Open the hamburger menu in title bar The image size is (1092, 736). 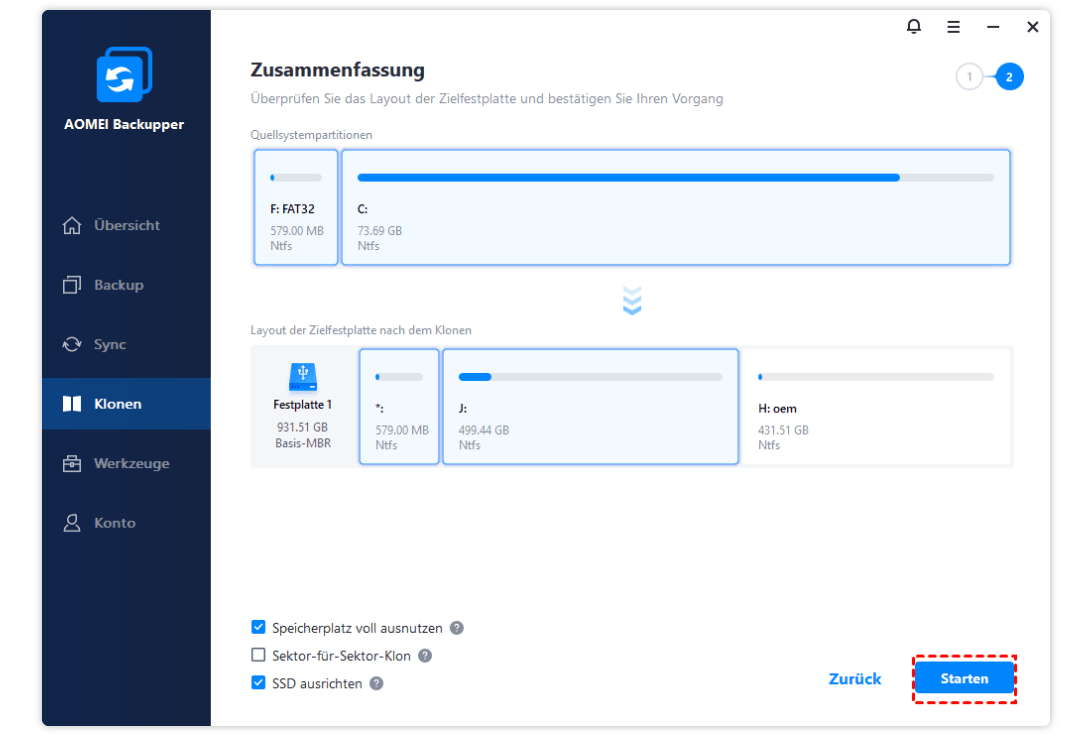pos(954,27)
